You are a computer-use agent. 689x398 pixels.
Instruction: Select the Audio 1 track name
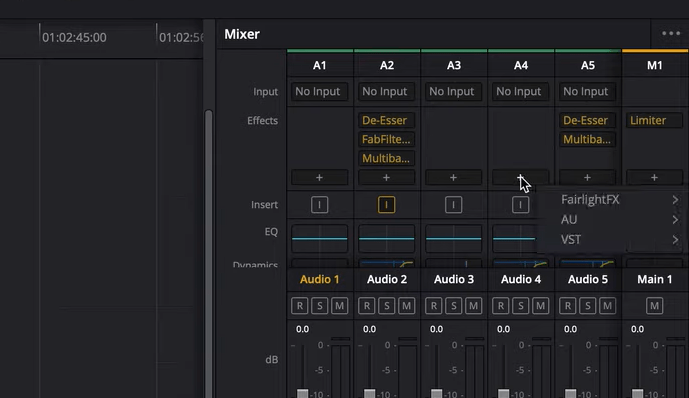coord(319,279)
